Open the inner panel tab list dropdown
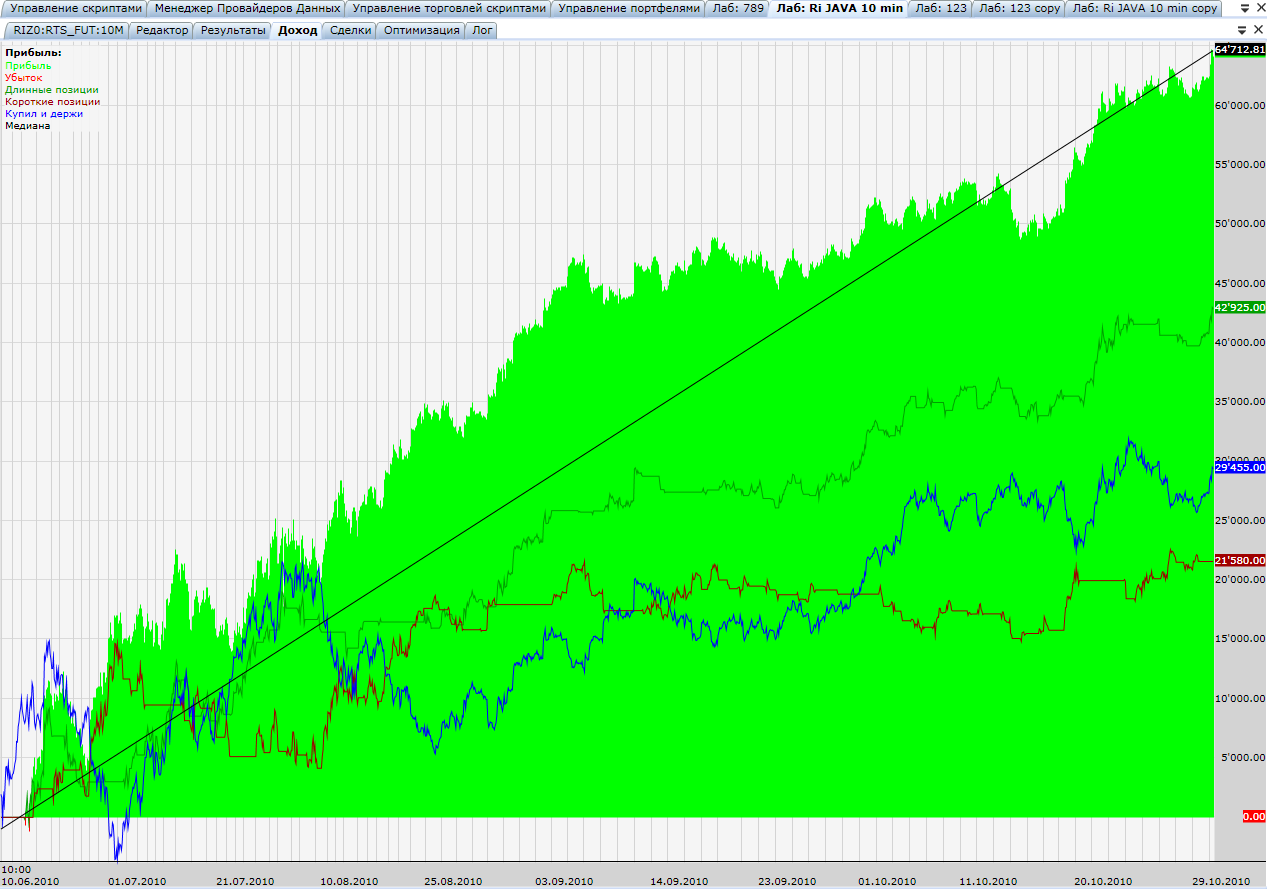 tap(1243, 30)
